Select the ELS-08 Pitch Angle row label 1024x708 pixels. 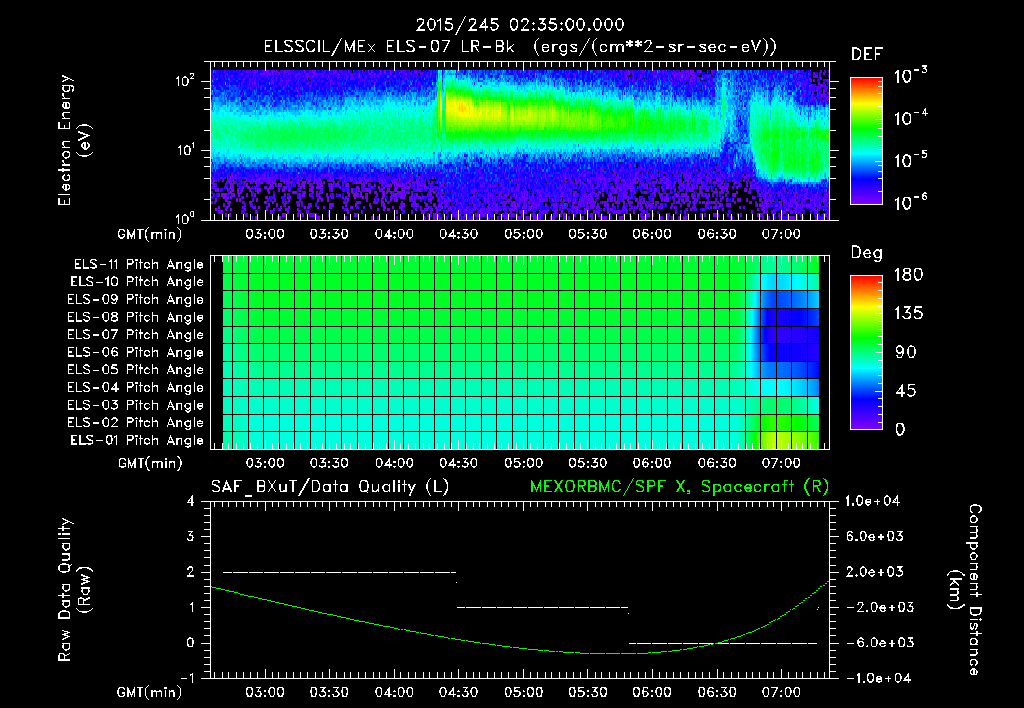click(x=136, y=317)
